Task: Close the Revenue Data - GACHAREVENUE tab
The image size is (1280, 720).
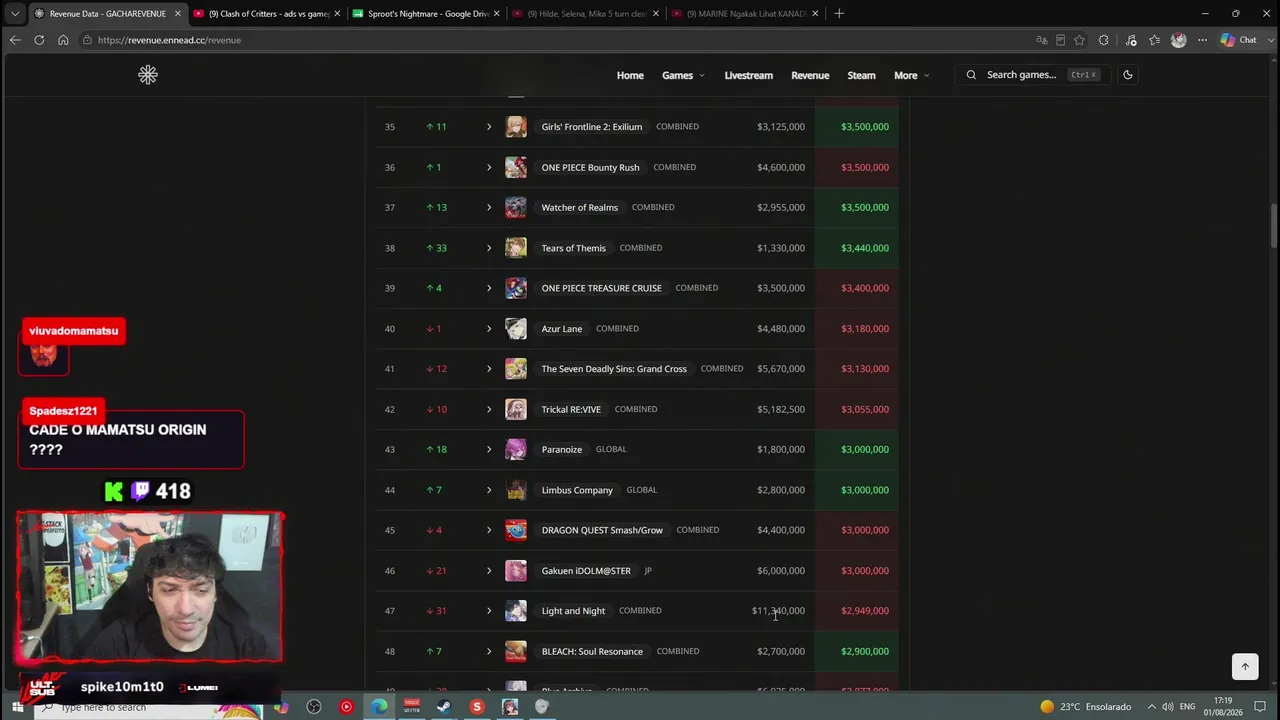Action: point(177,14)
